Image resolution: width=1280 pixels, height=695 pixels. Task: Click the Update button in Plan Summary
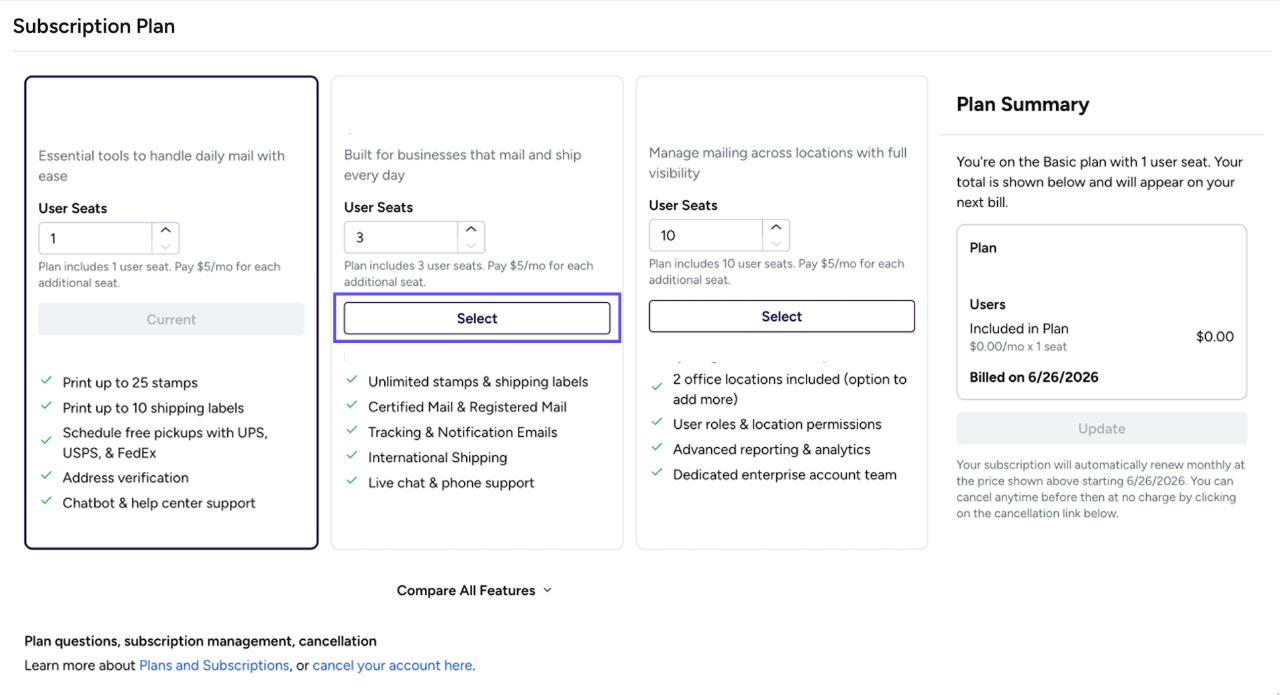coord(1102,428)
